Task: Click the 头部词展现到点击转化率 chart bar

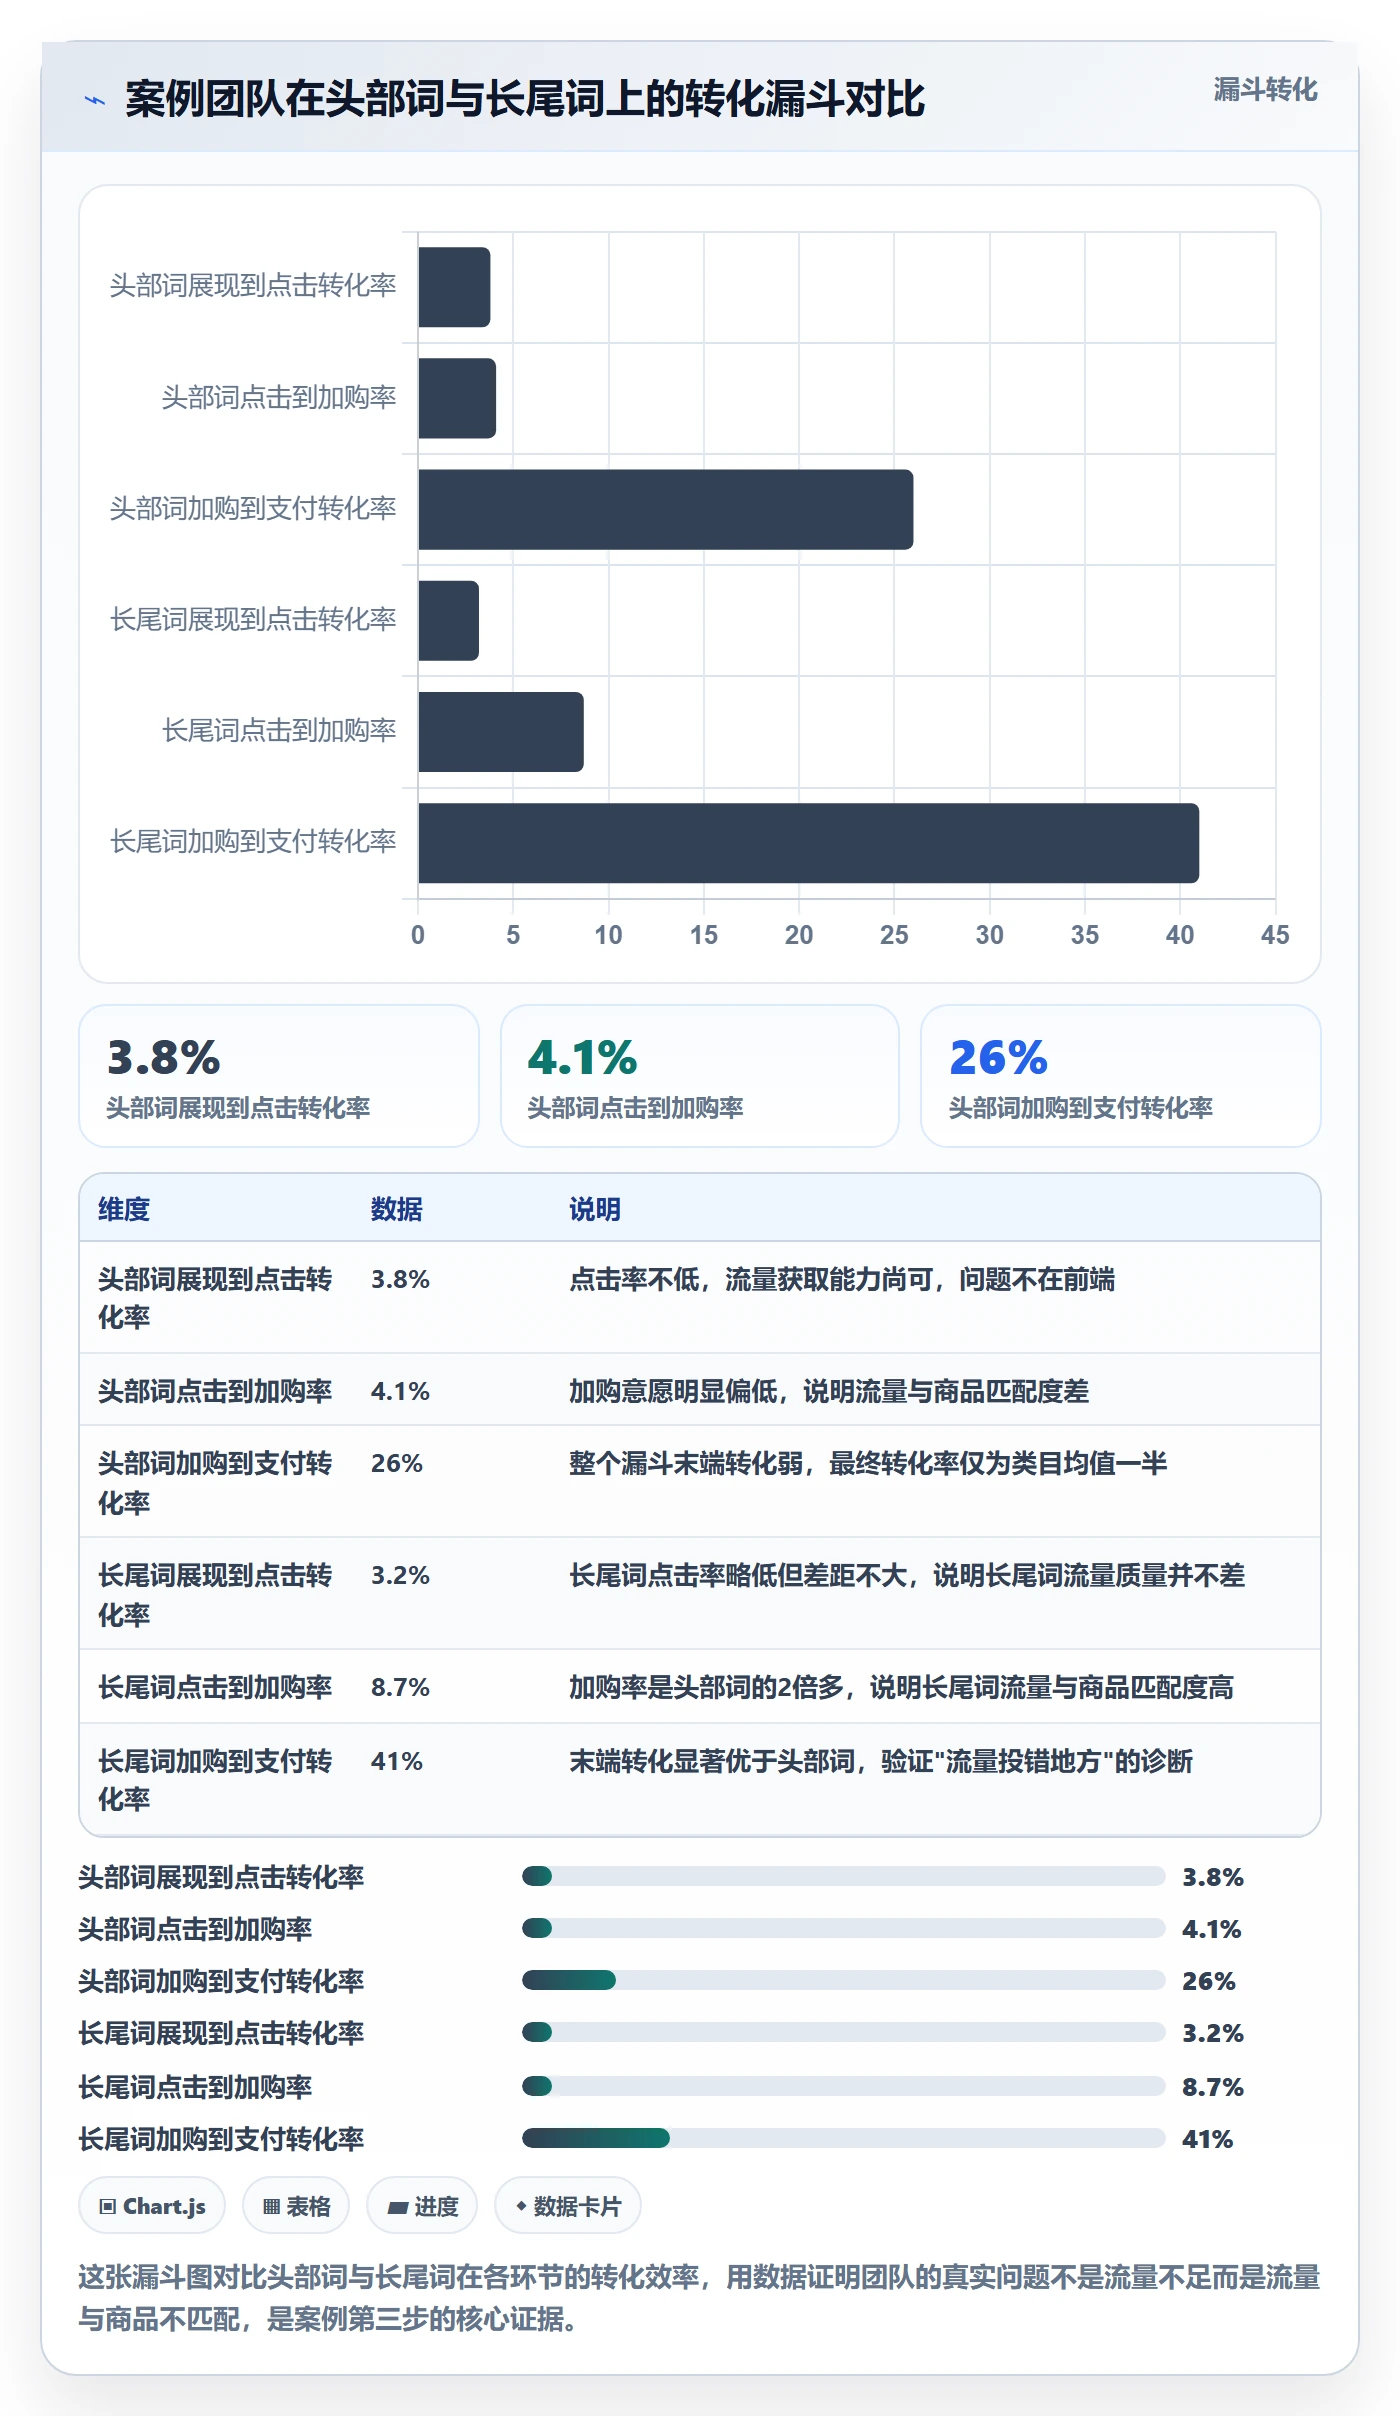Action: pyautogui.click(x=454, y=287)
